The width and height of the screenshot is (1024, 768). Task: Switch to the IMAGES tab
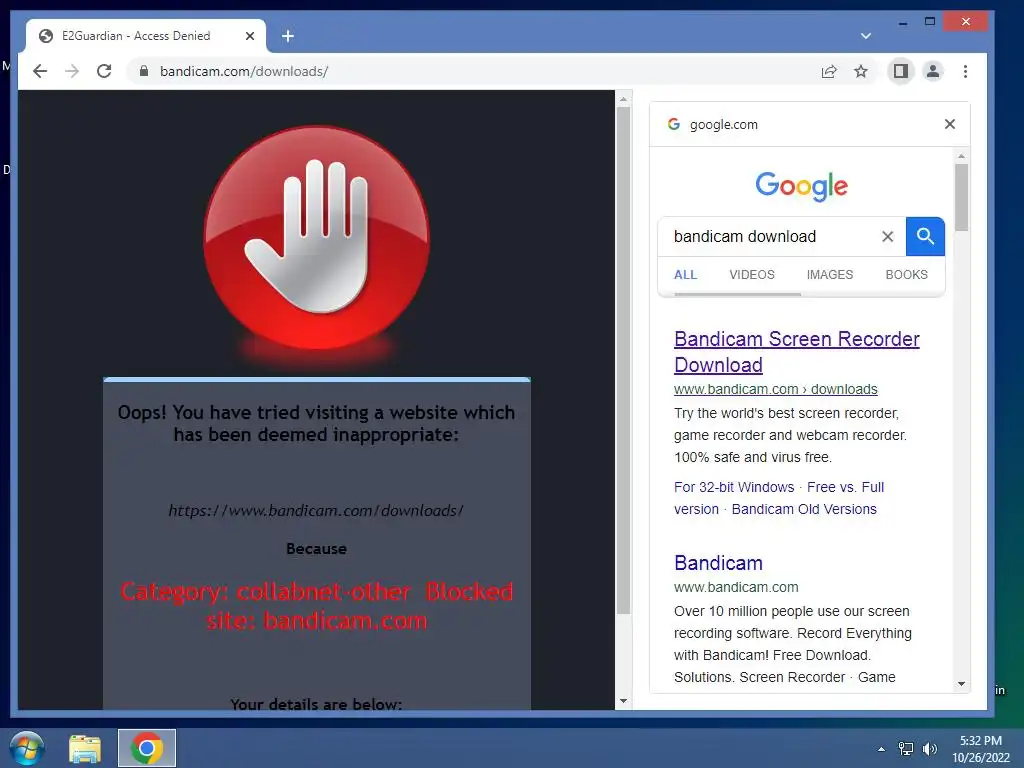pos(829,275)
